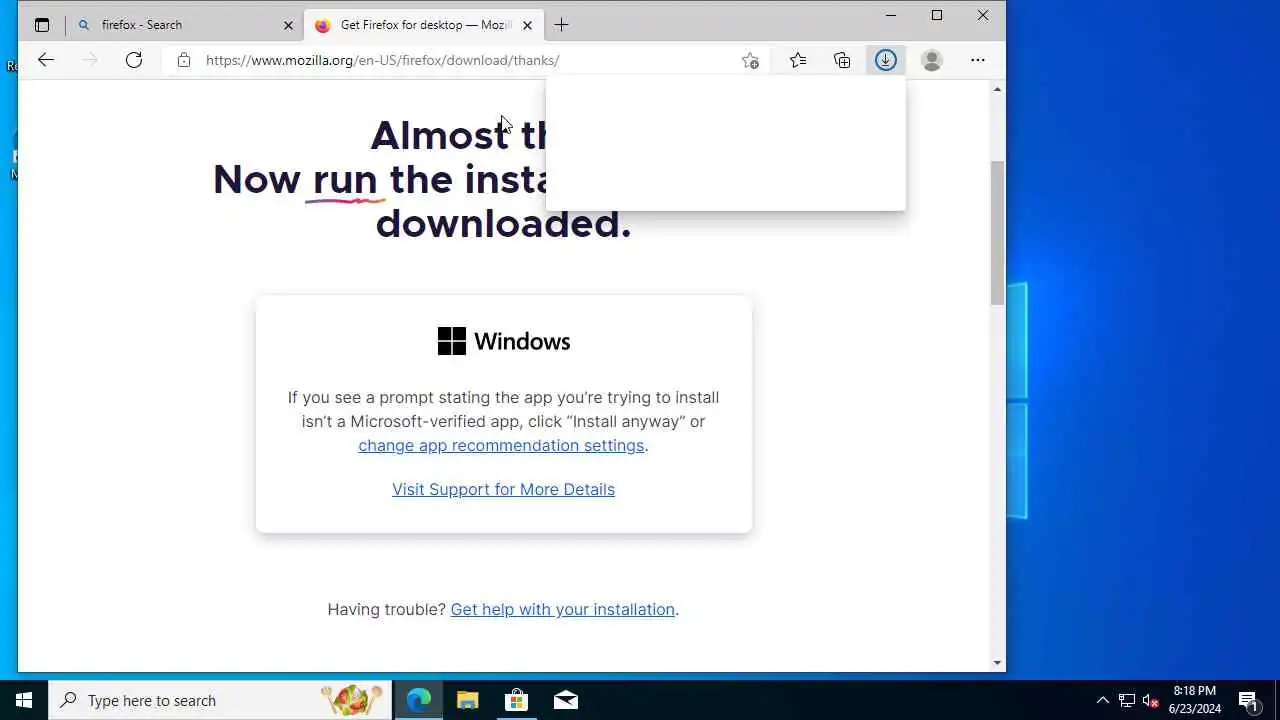The width and height of the screenshot is (1280, 720).
Task: Launch Microsoft Store from the taskbar
Action: tap(516, 700)
